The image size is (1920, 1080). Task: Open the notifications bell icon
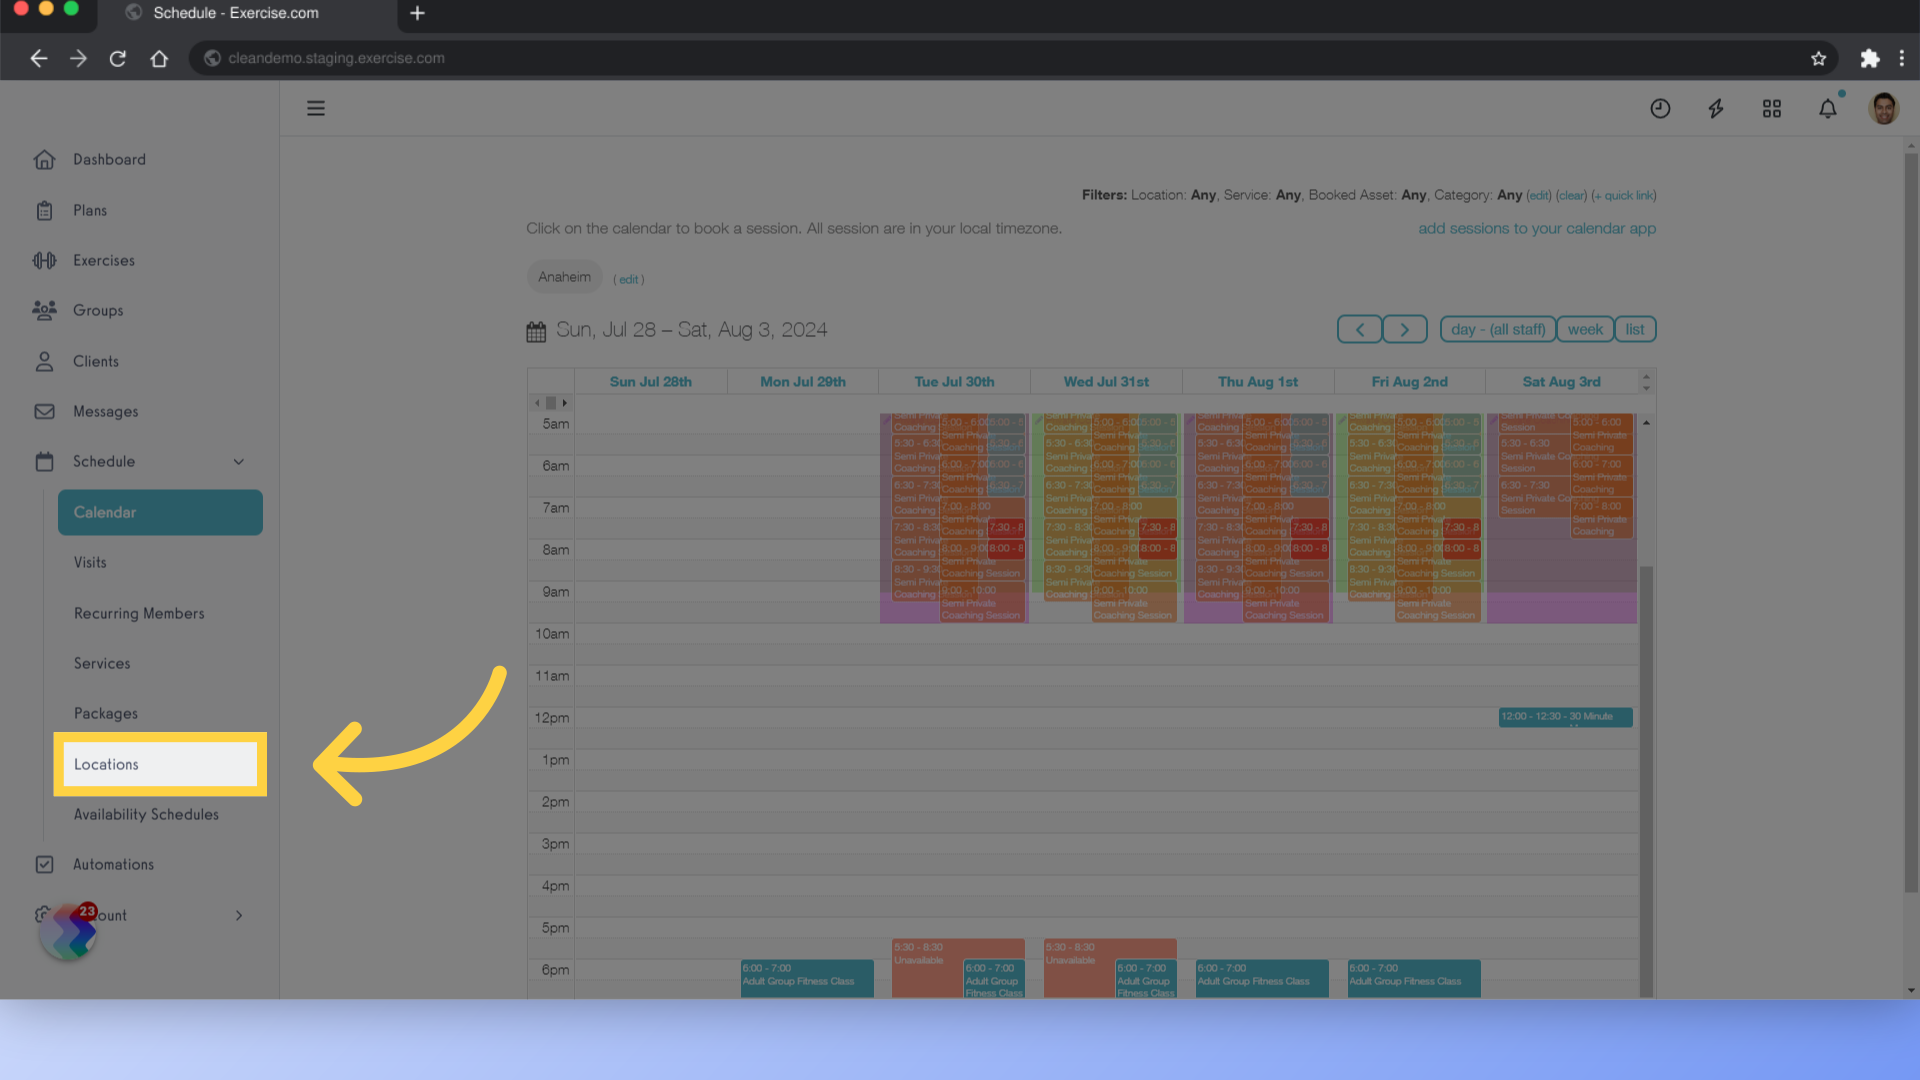(x=1828, y=108)
